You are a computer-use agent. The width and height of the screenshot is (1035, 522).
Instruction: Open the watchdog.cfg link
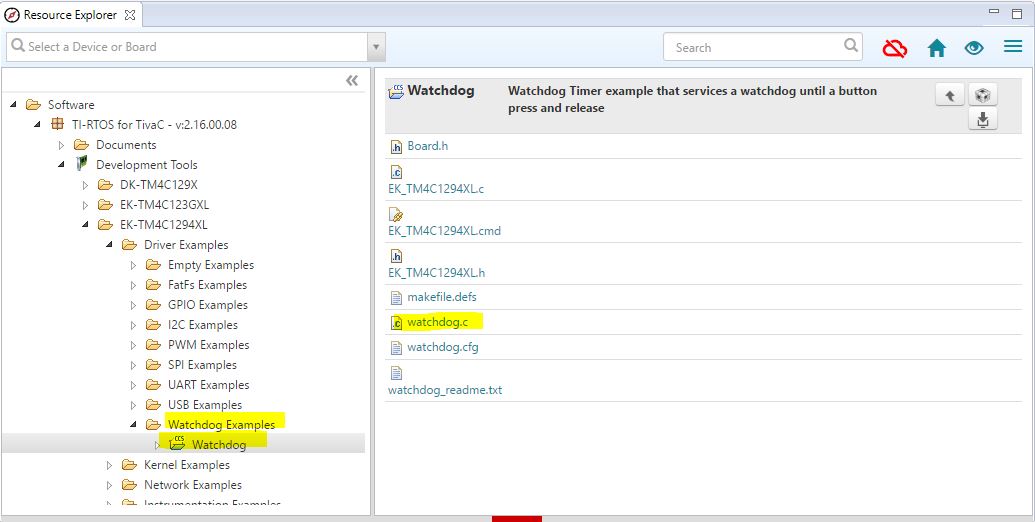tap(443, 346)
